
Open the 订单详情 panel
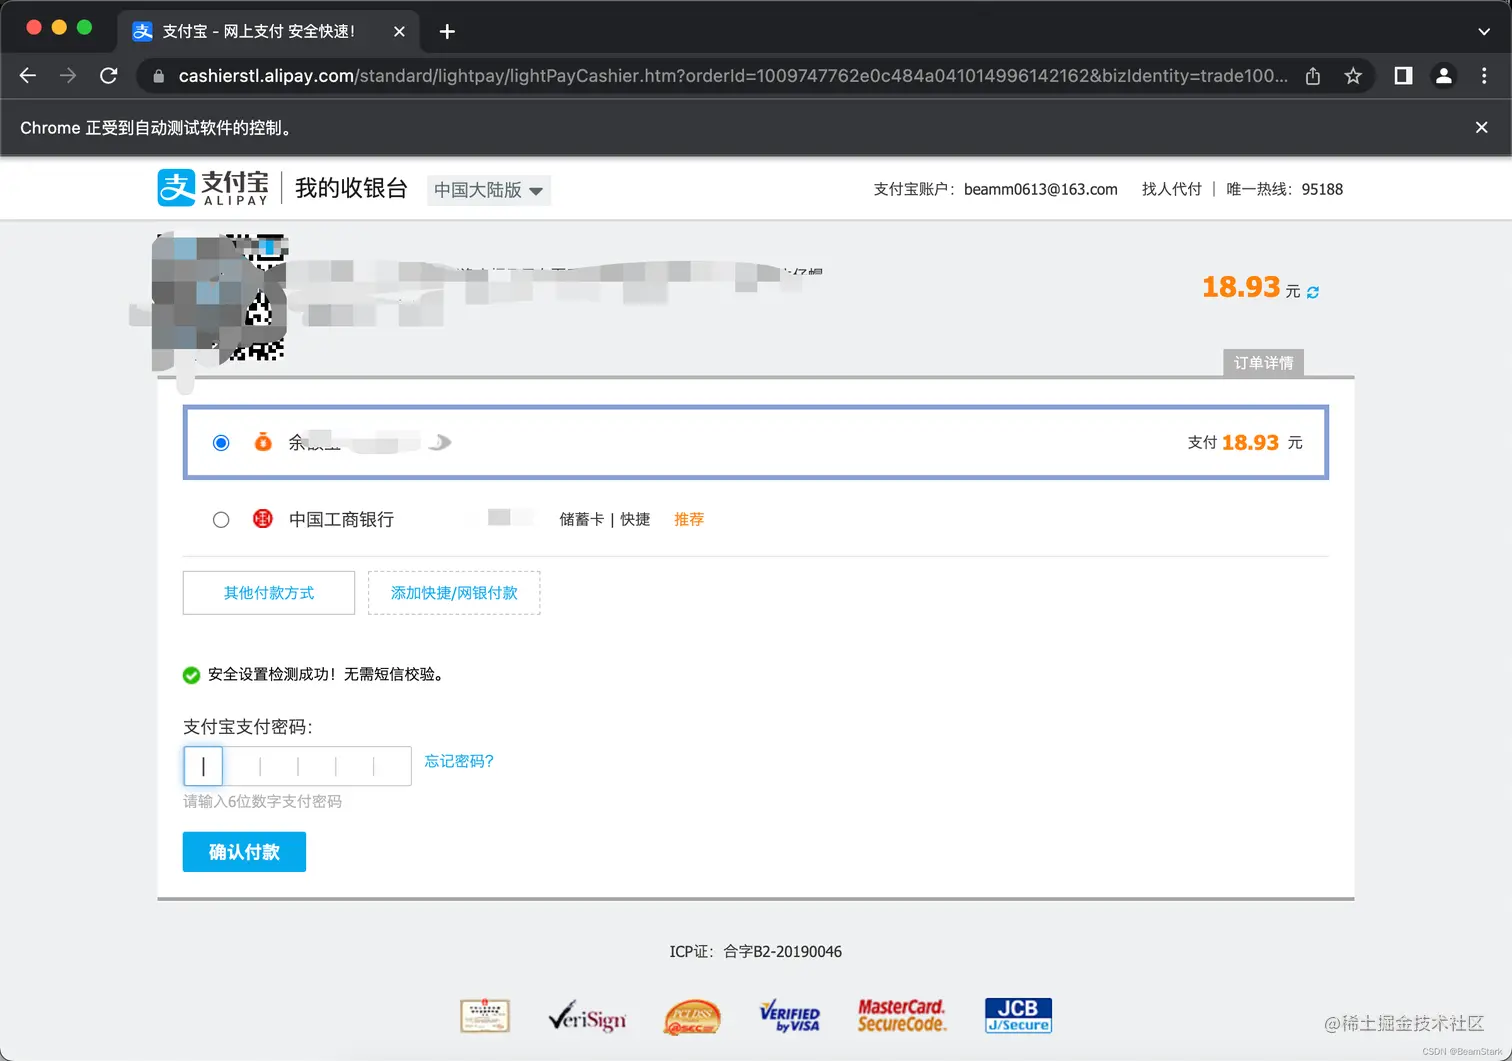(x=1263, y=363)
